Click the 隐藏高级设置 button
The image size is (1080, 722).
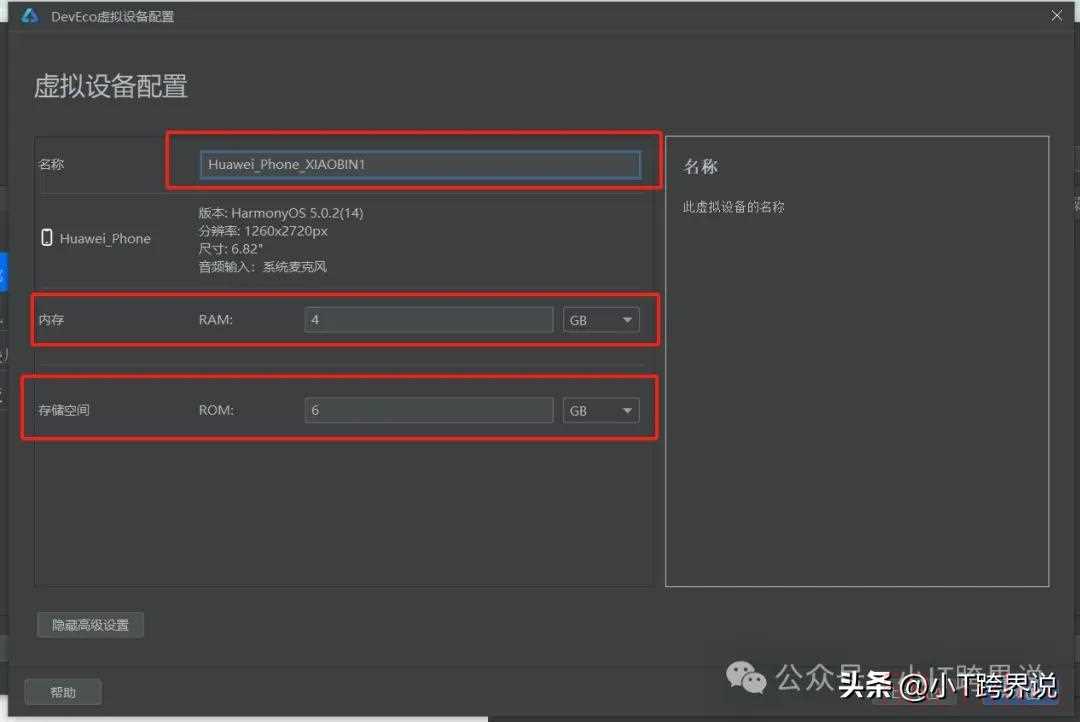point(90,625)
